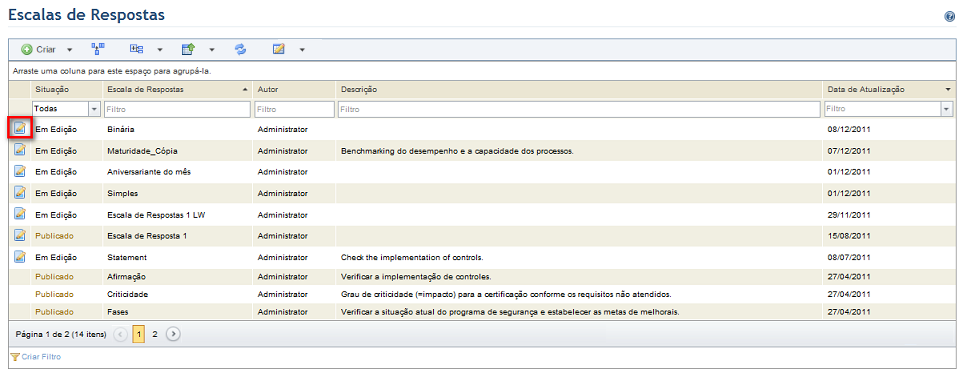Viewport: 963px width, 377px height.
Task: Go to page 2 of the list
Action: point(155,335)
